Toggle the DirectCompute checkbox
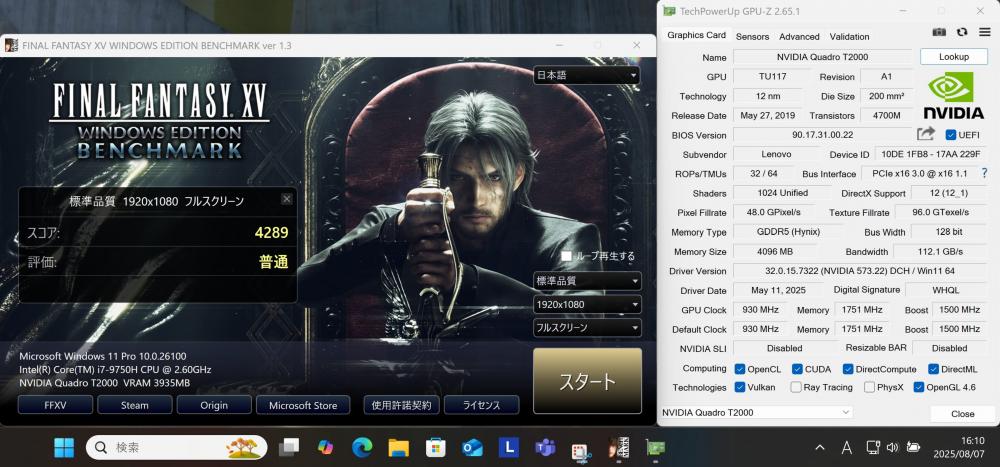This screenshot has height=467, width=1000. (848, 369)
